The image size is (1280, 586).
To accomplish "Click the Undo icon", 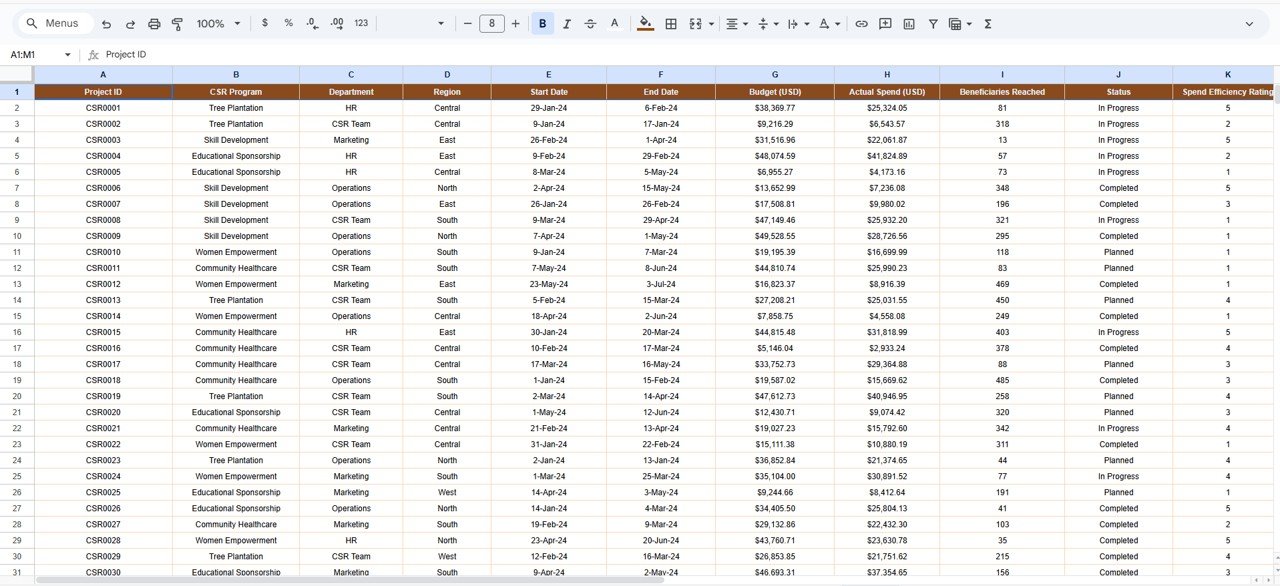I will click(107, 23).
